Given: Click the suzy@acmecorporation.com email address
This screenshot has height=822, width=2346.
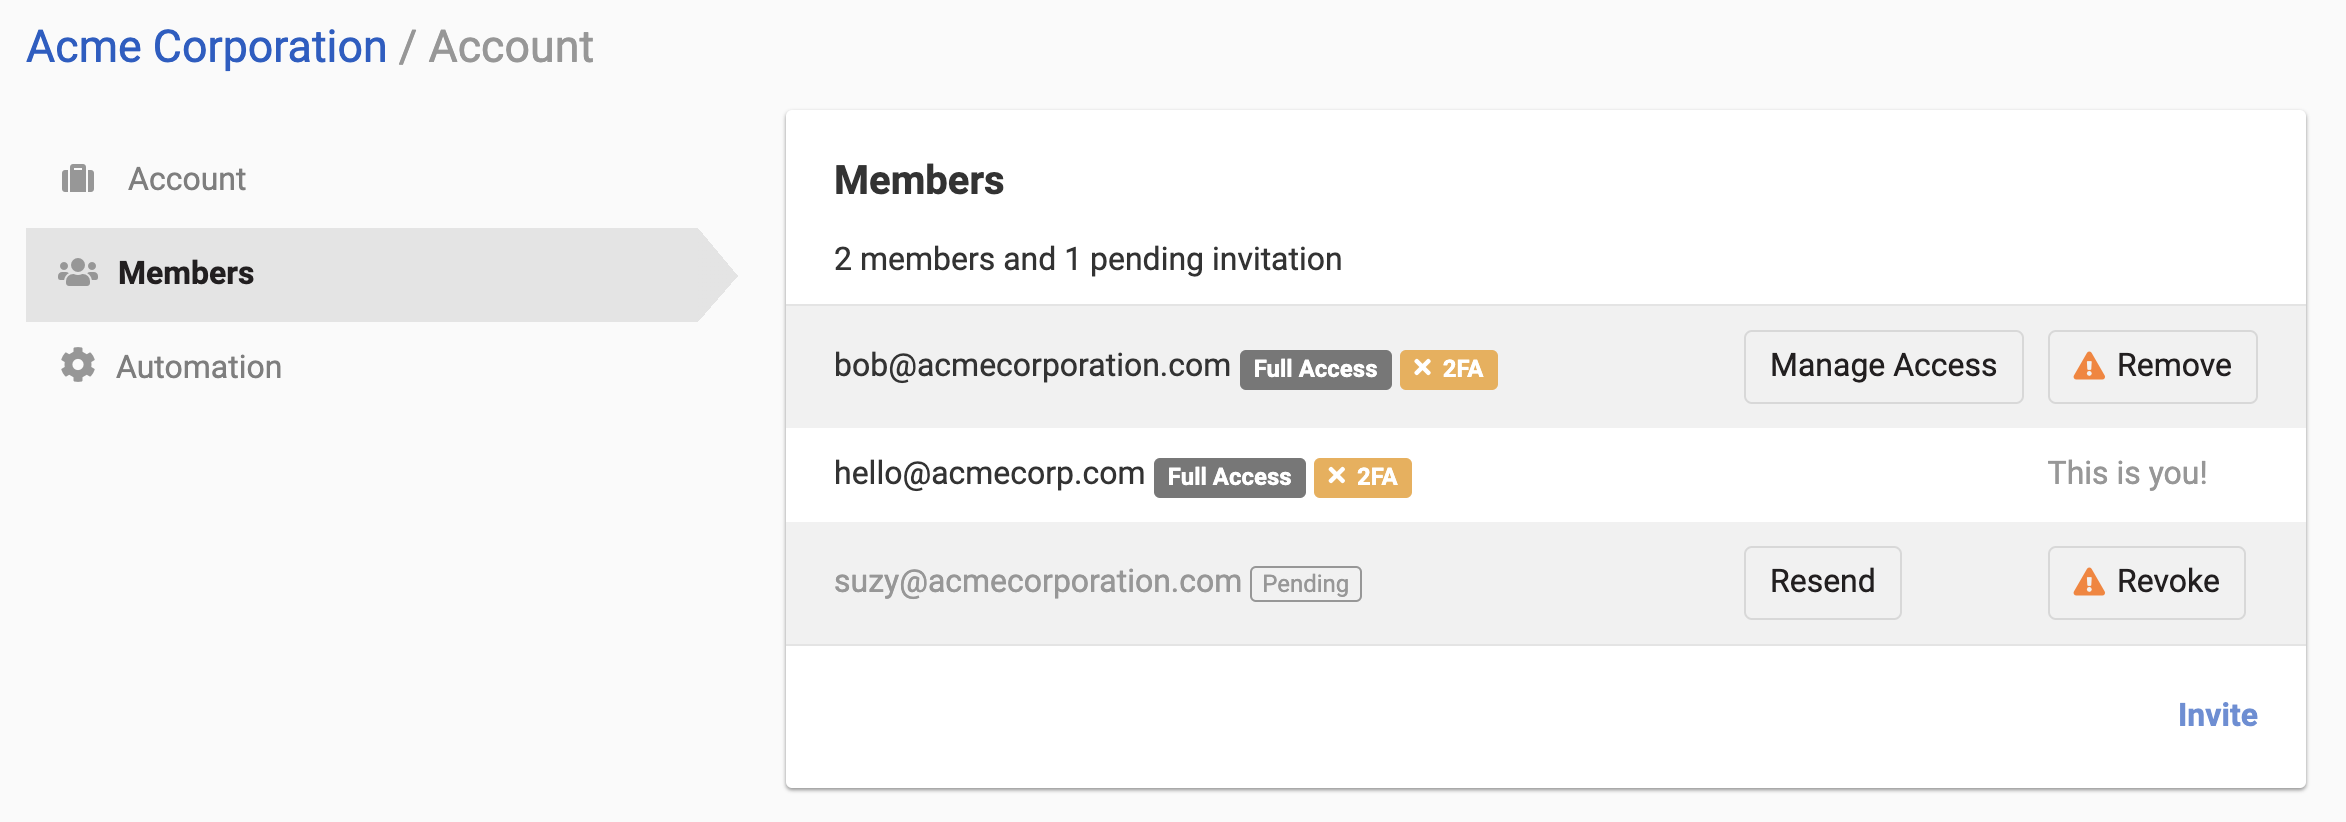Looking at the screenshot, I should point(1037,581).
